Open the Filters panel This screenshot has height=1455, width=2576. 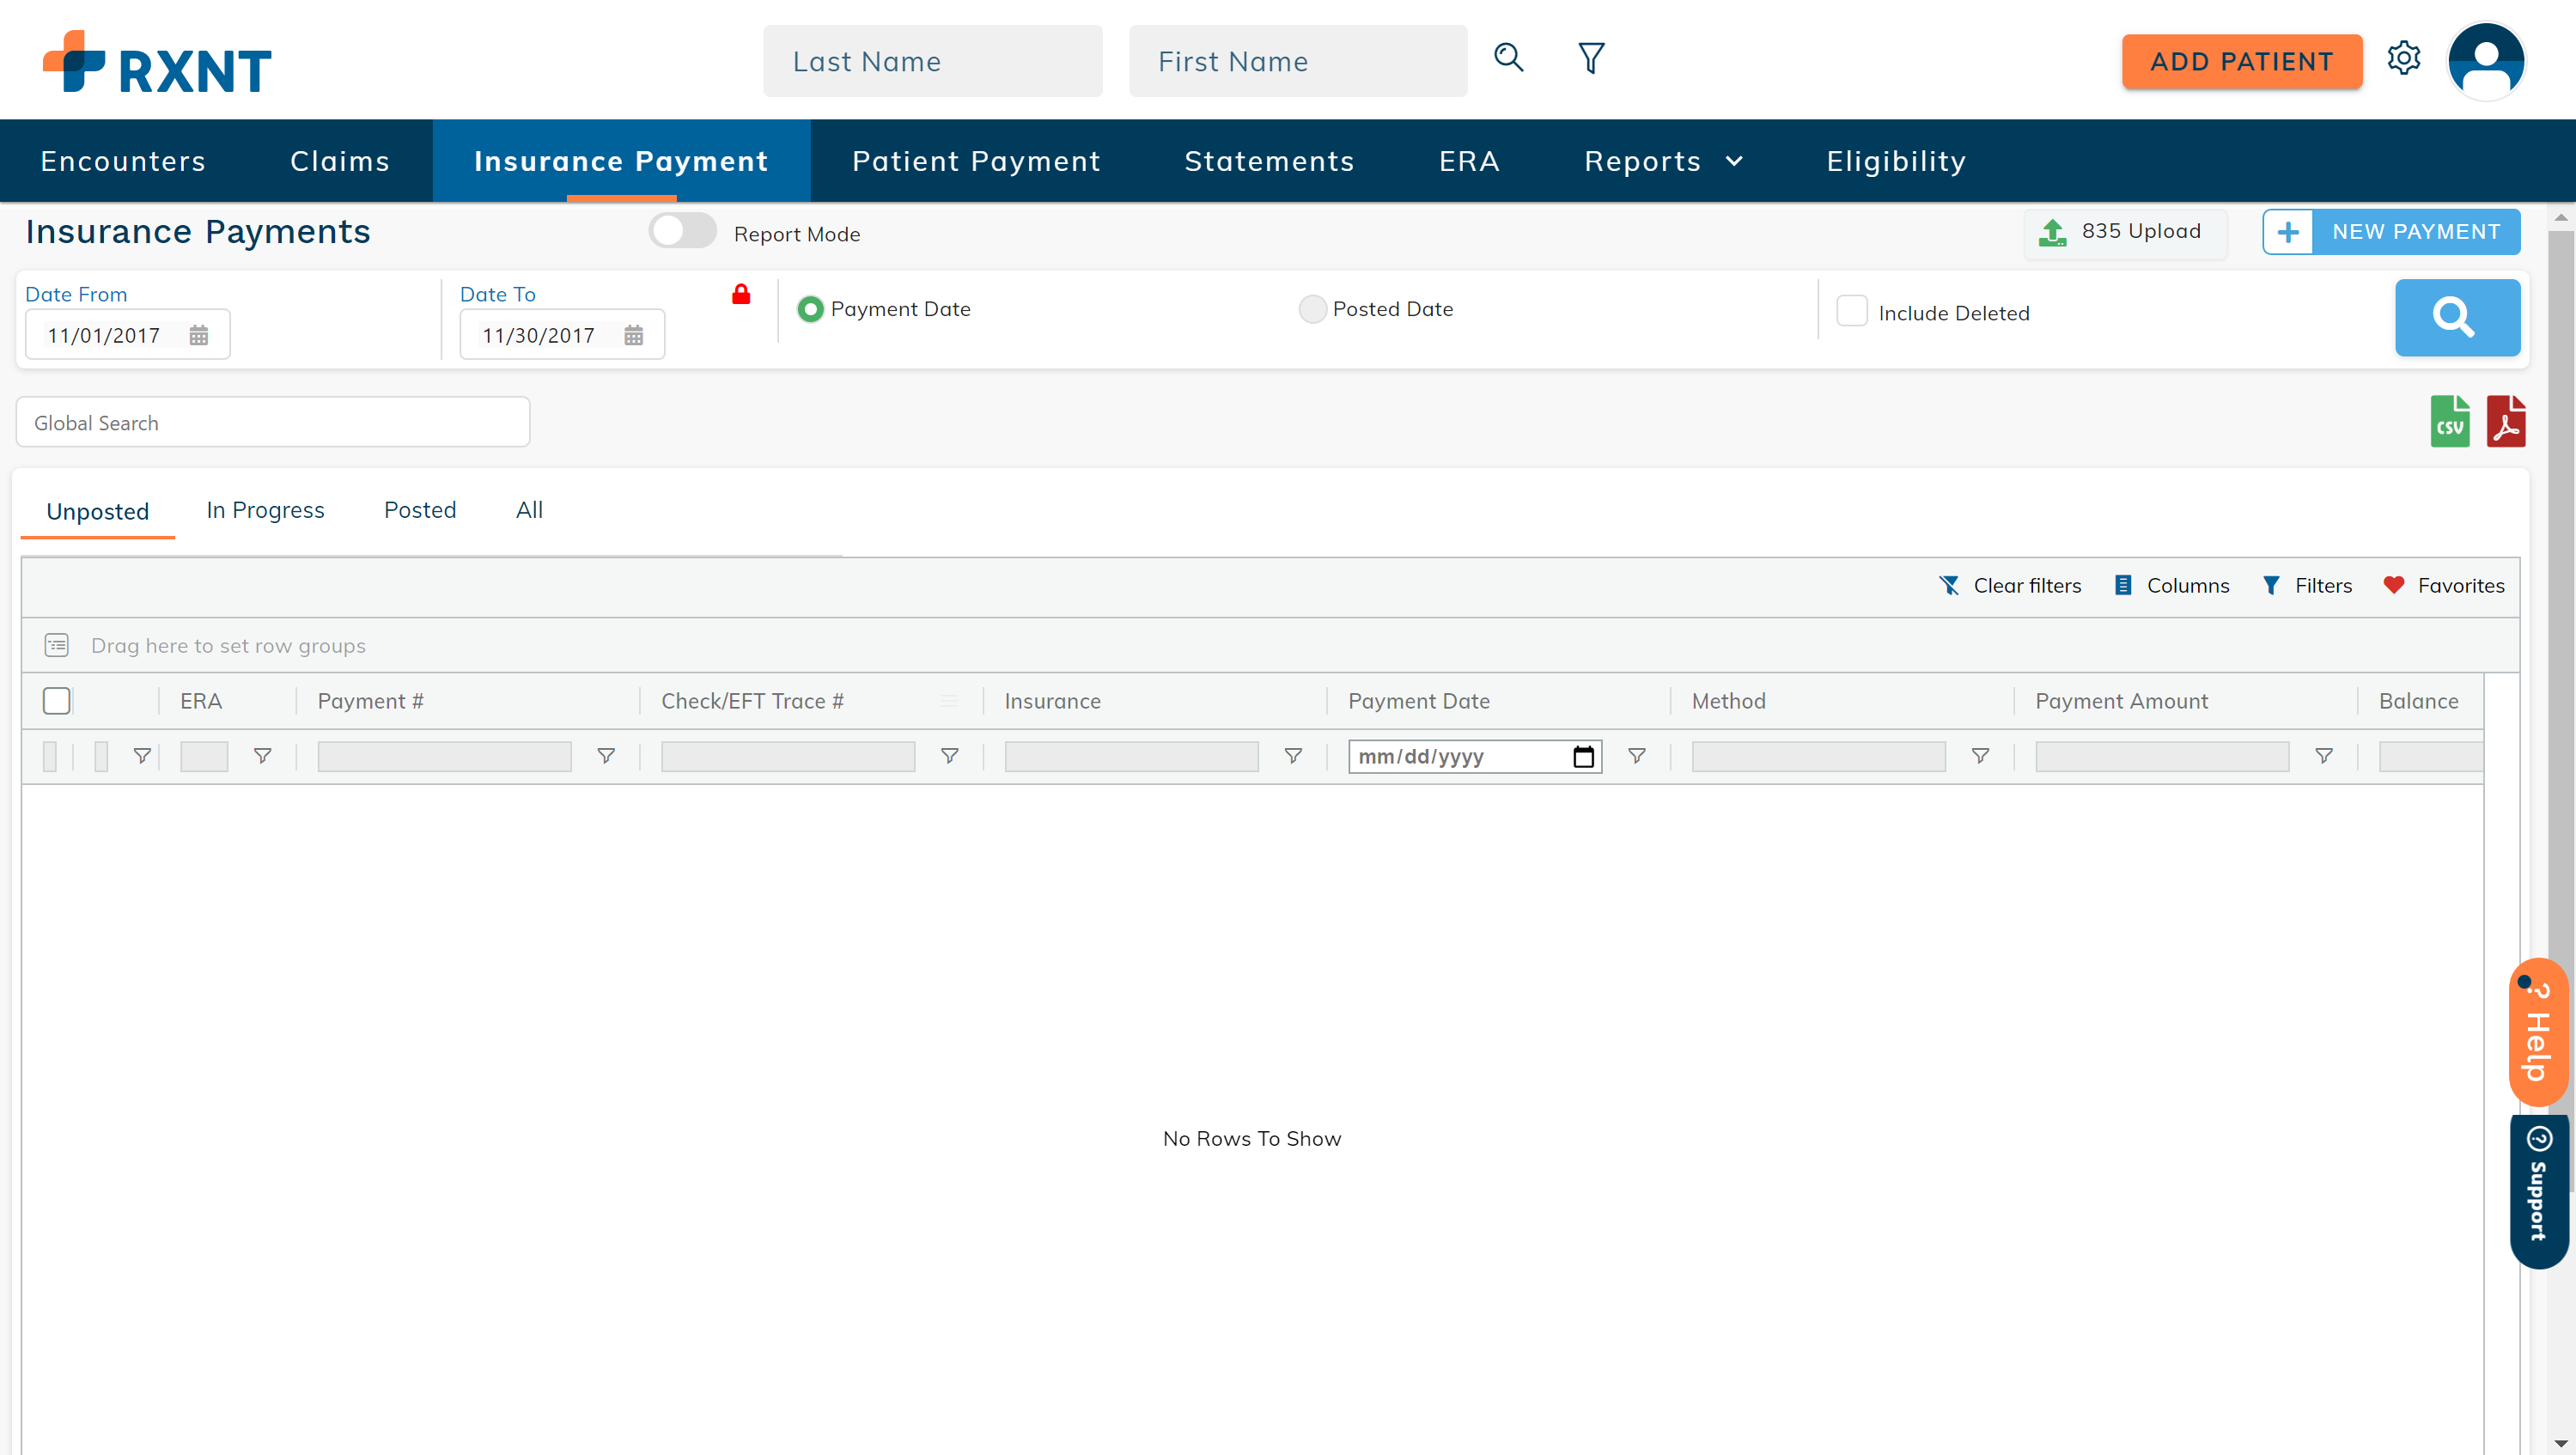2307,585
